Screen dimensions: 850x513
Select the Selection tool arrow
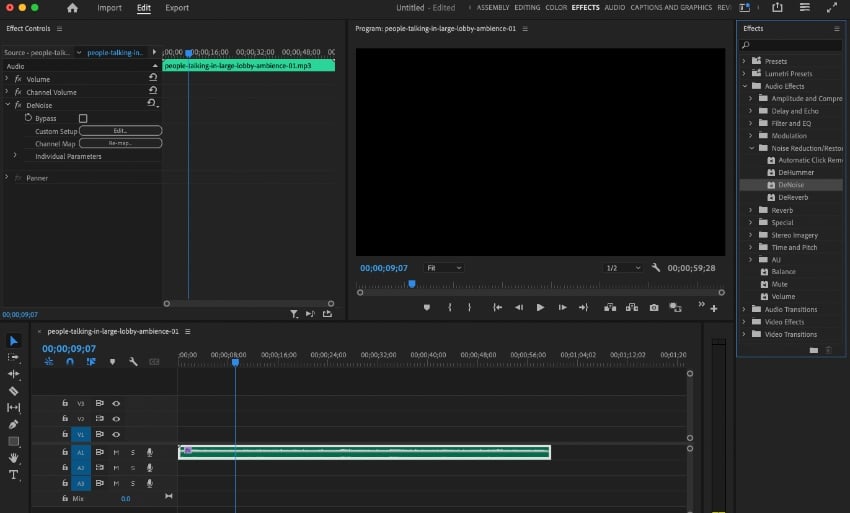(14, 341)
